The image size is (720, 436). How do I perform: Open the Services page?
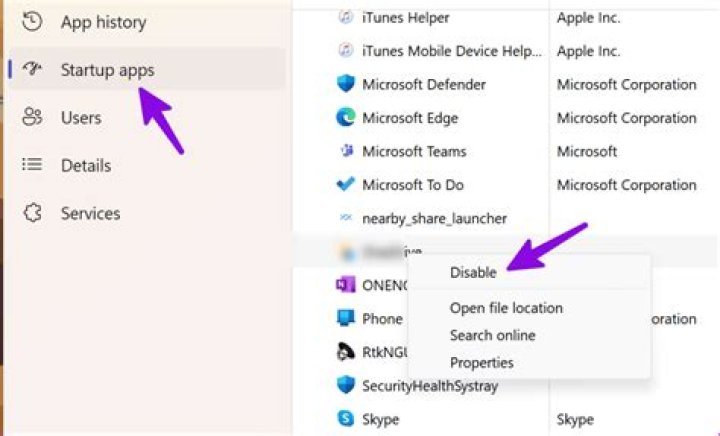pos(147,213)
